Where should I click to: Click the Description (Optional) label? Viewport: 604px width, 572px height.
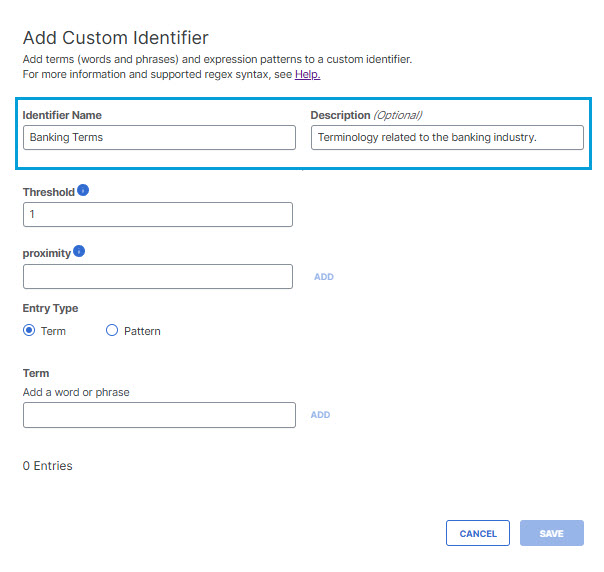pyautogui.click(x=366, y=115)
